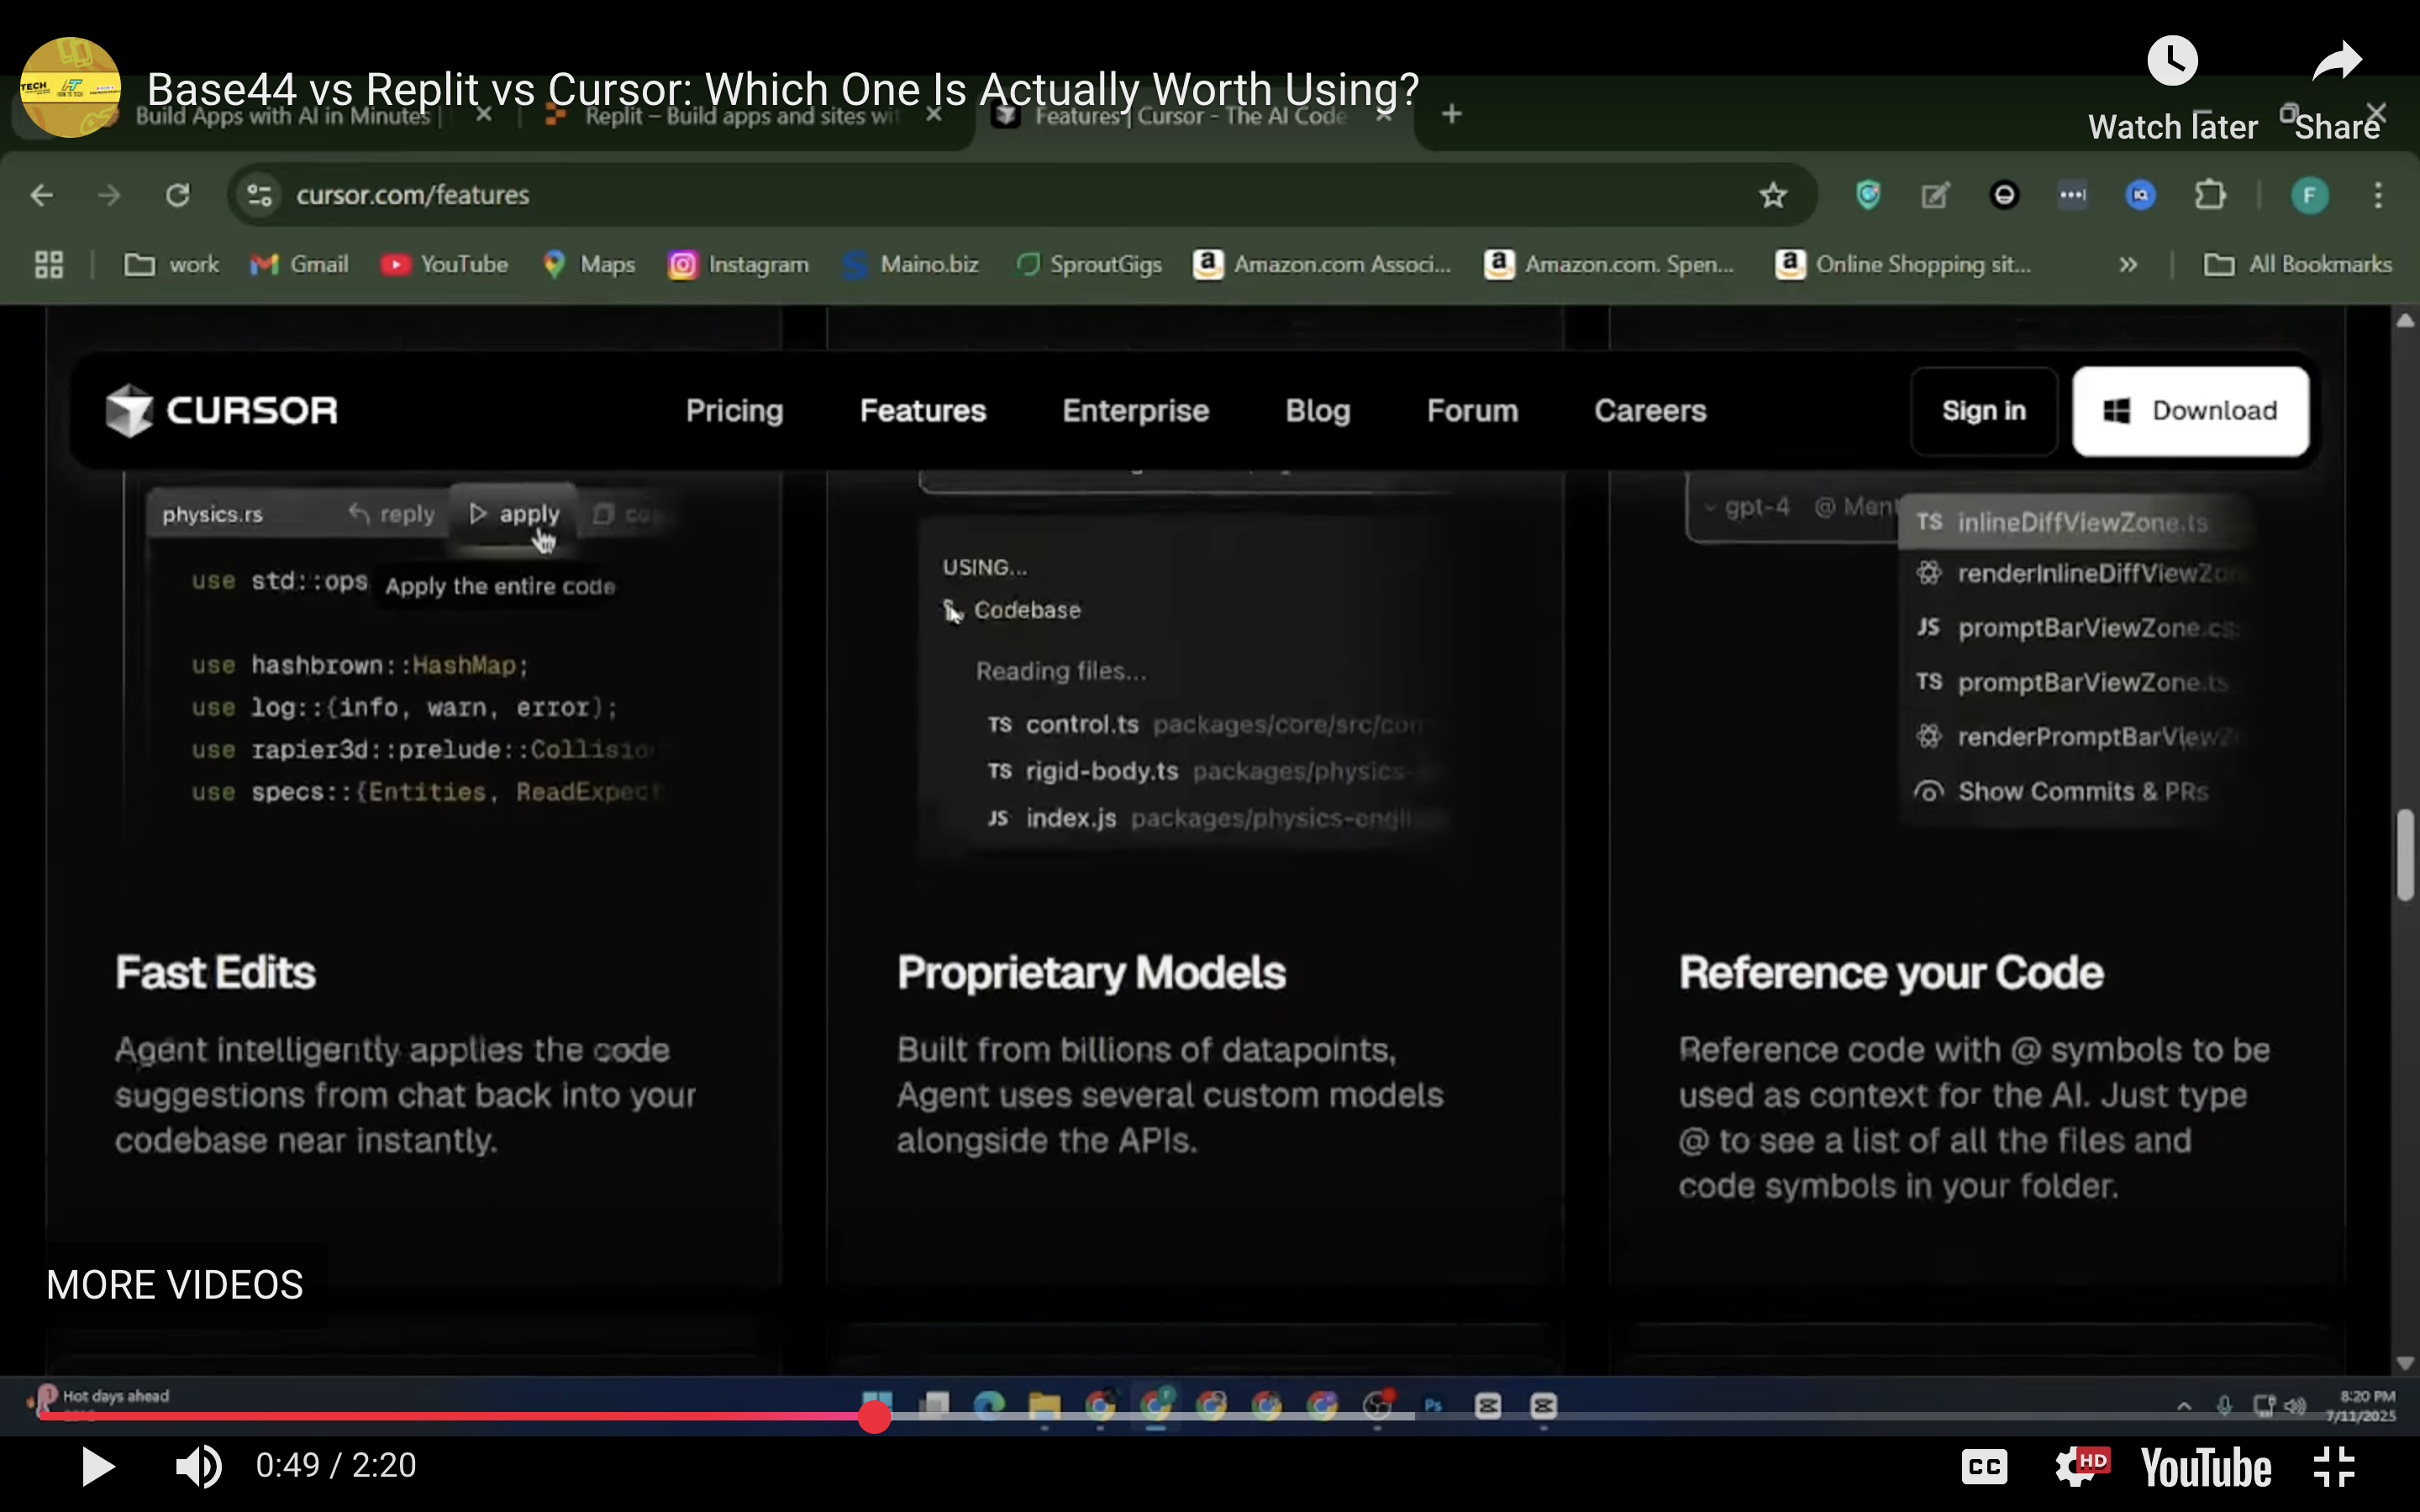2420x1512 pixels.
Task: Open the video title link
Action: (x=783, y=89)
